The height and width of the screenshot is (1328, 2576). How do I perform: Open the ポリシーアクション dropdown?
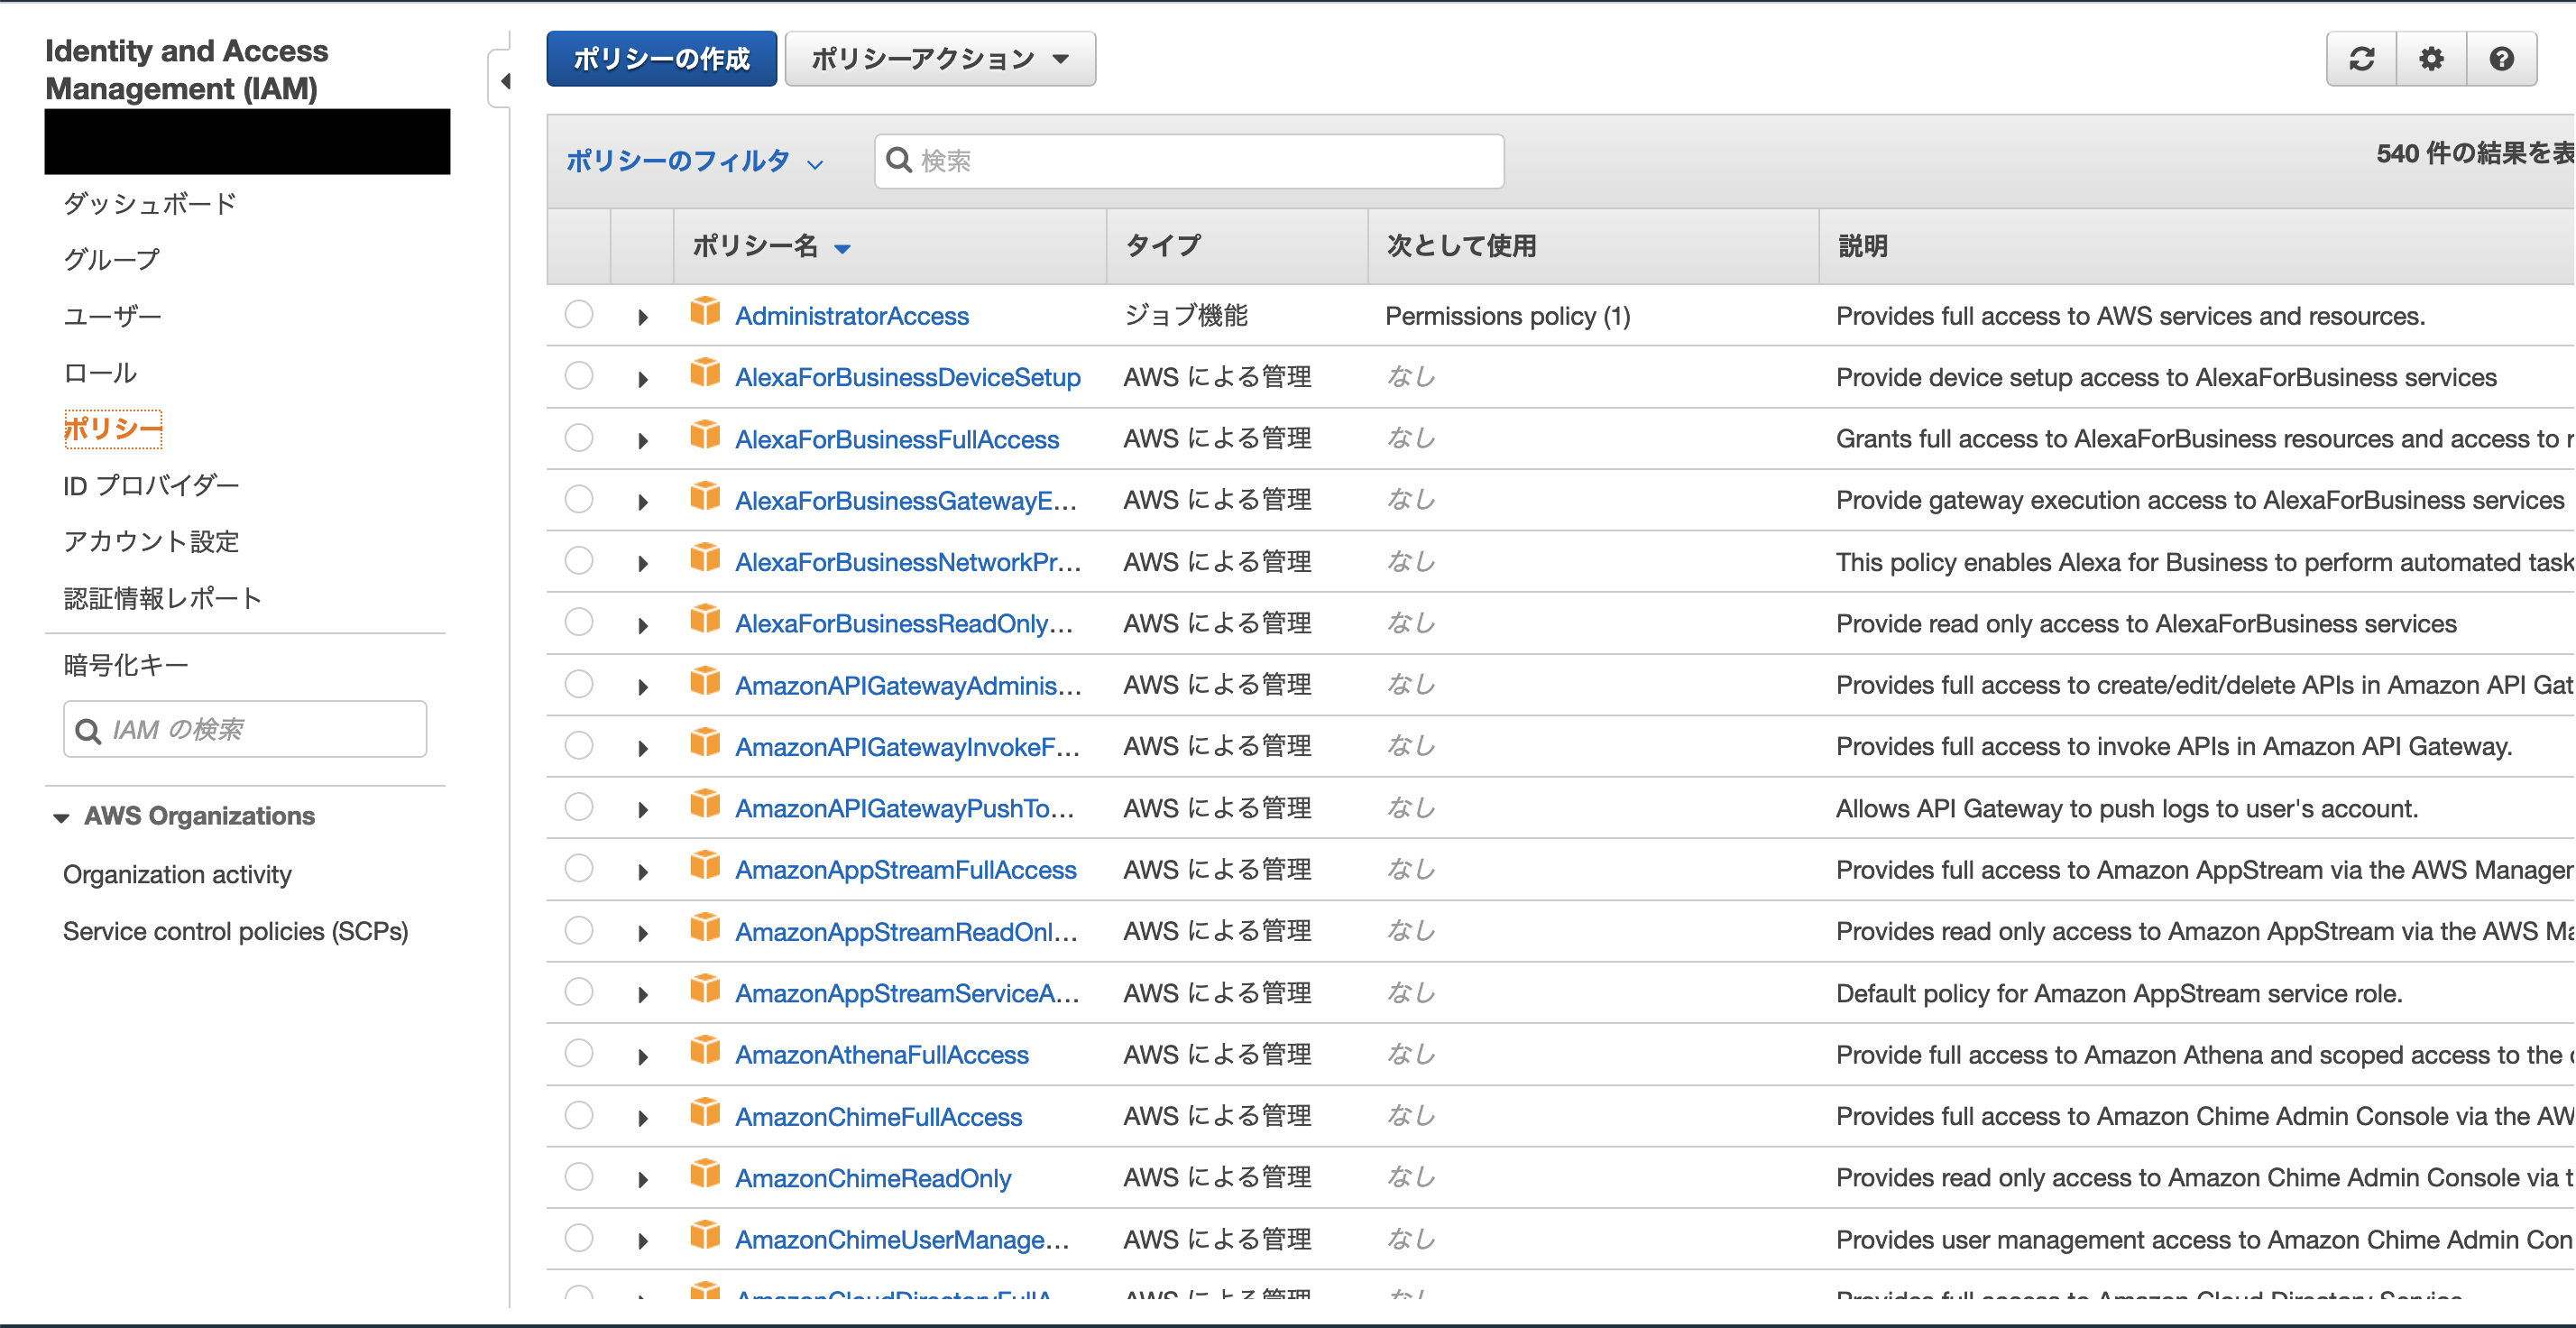click(x=940, y=59)
